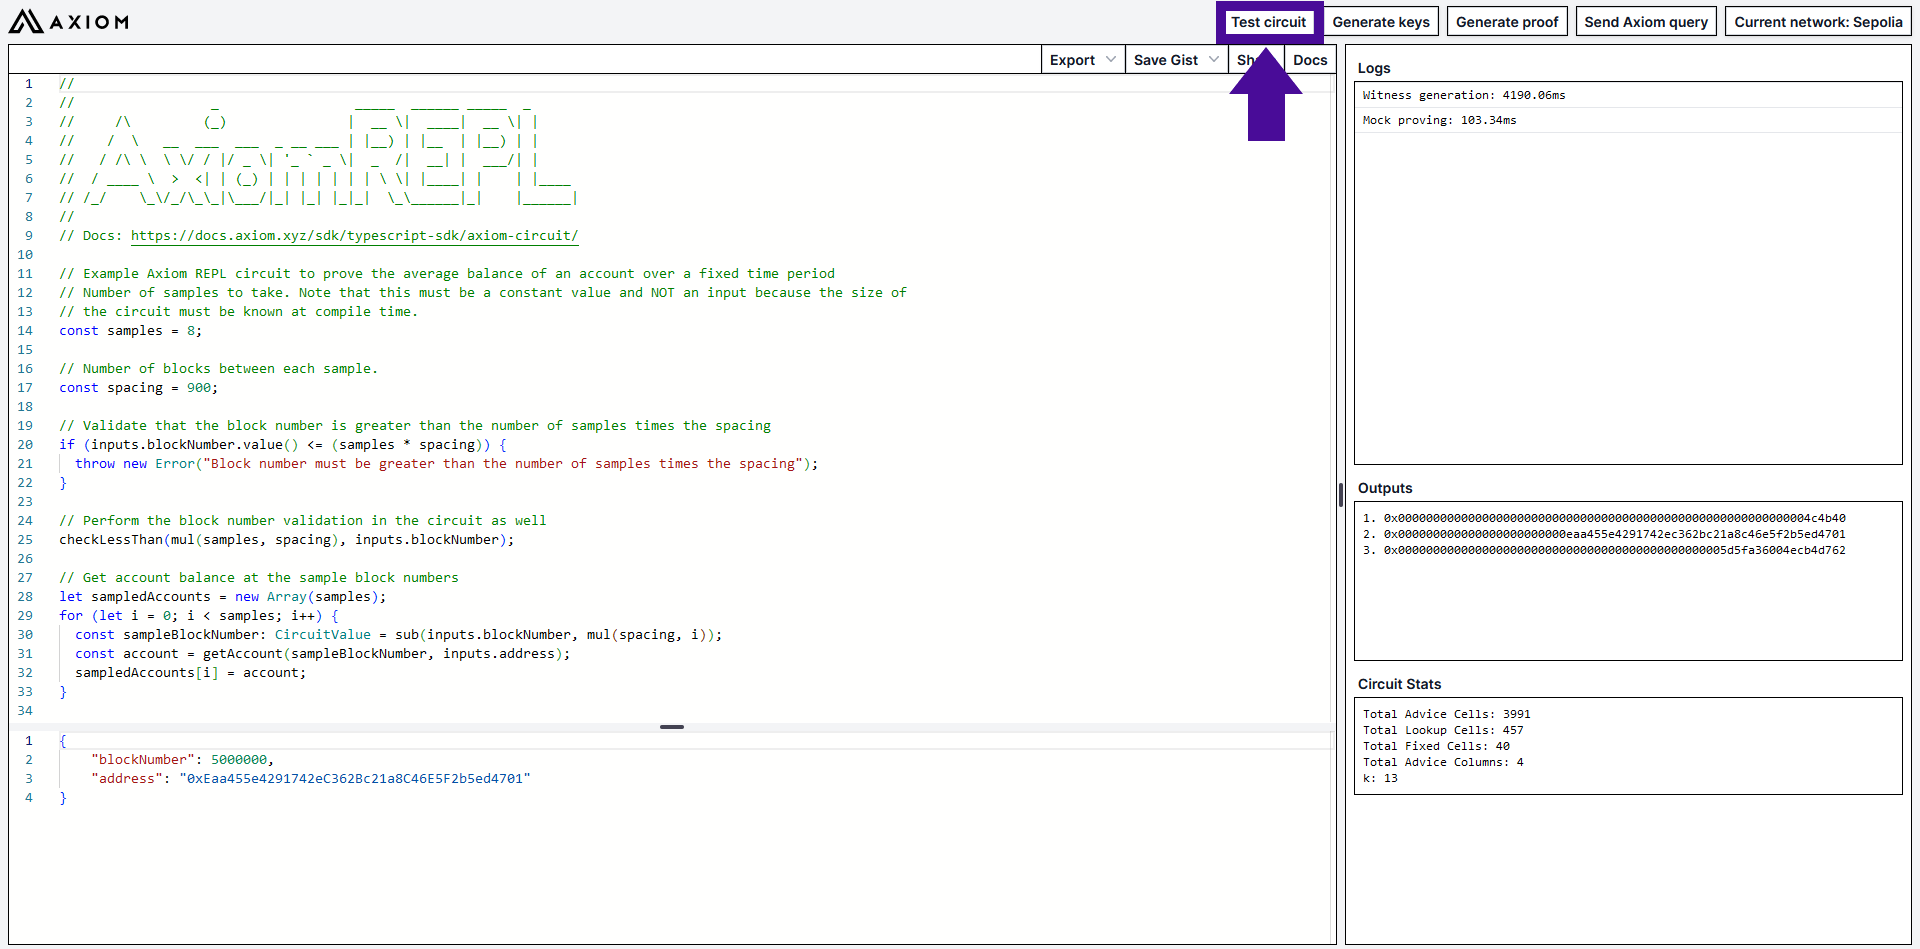Expand the Save Gist dropdown chevron

(1214, 60)
